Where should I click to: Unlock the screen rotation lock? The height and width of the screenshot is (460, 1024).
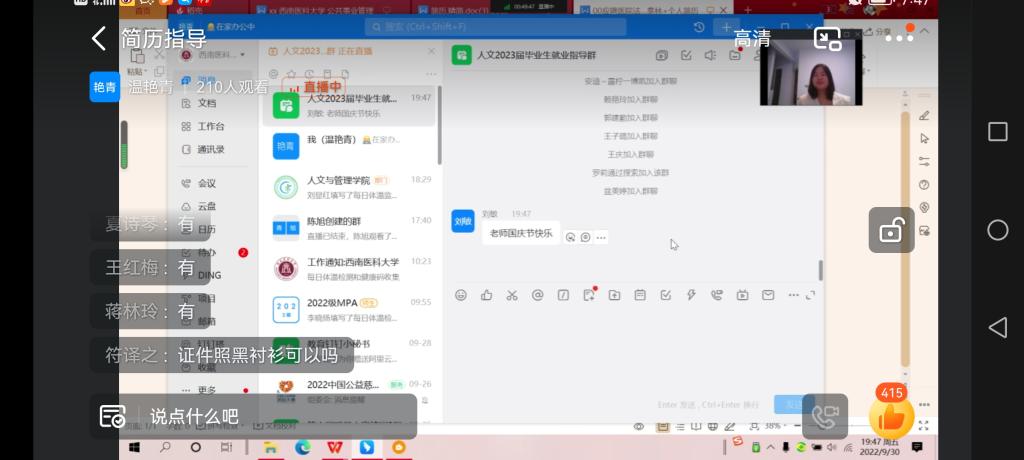pyautogui.click(x=891, y=230)
